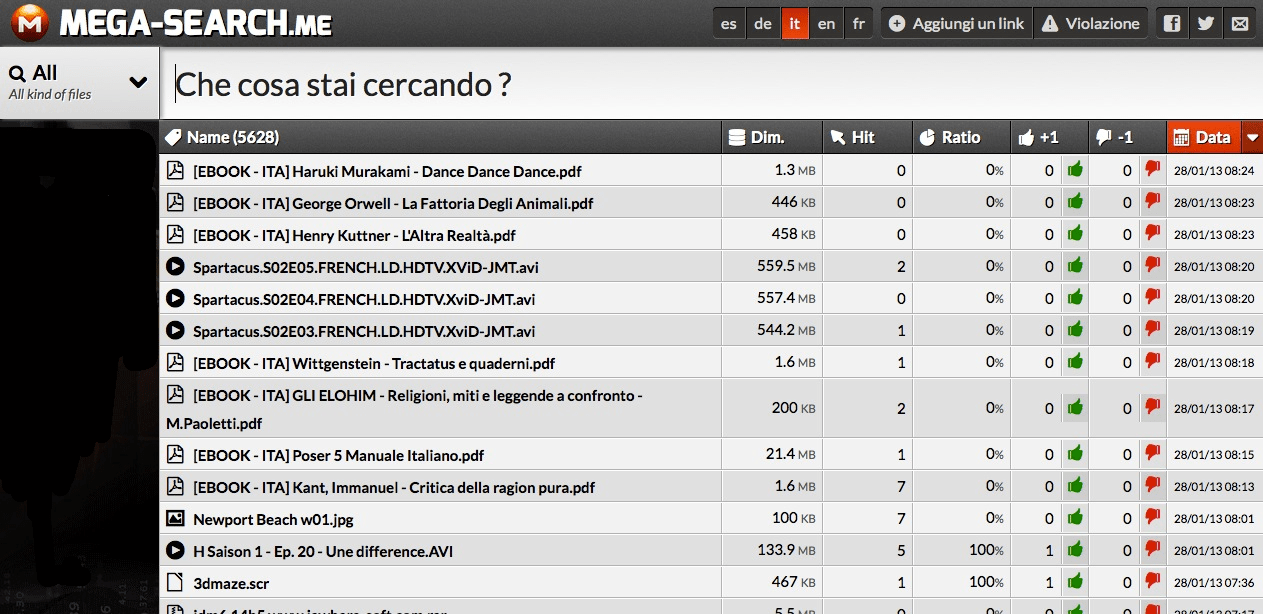Click Aggiungi un link button

(956, 23)
